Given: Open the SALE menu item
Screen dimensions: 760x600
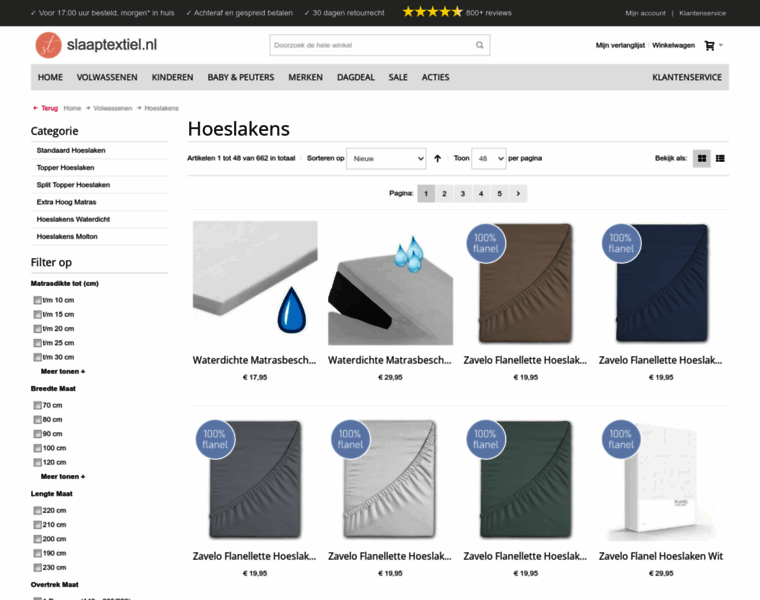Looking at the screenshot, I should click(398, 77).
